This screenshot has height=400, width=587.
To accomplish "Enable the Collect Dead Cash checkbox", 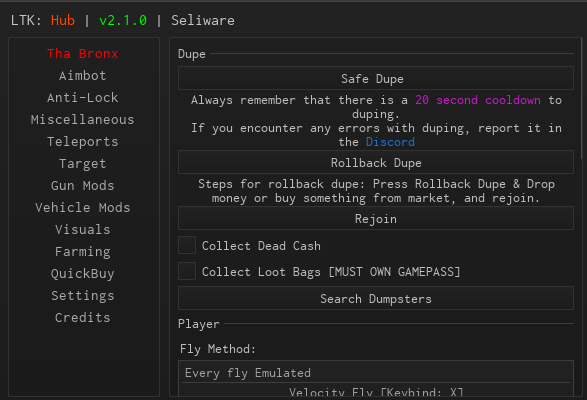I will point(187,245).
